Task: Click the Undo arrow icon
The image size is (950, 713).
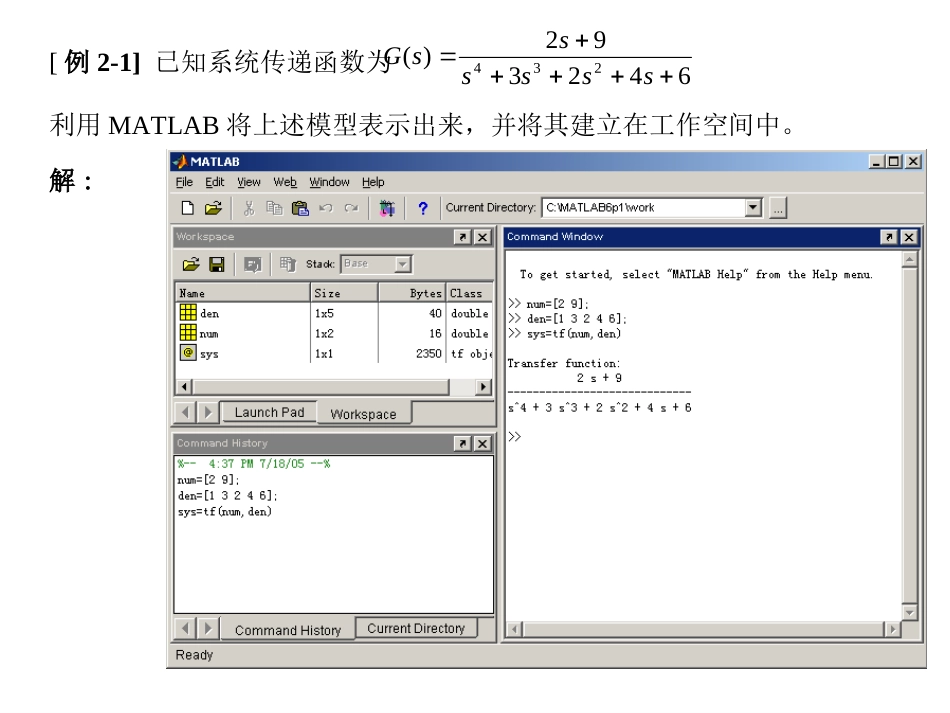Action: (x=326, y=208)
